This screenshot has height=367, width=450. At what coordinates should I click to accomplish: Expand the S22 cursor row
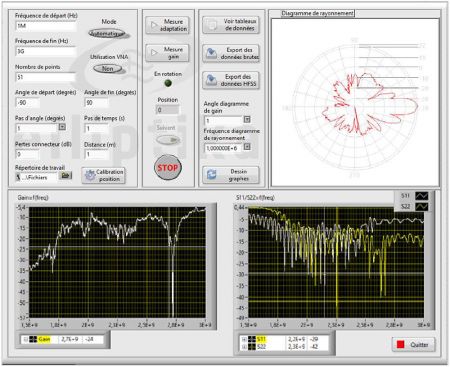(244, 347)
